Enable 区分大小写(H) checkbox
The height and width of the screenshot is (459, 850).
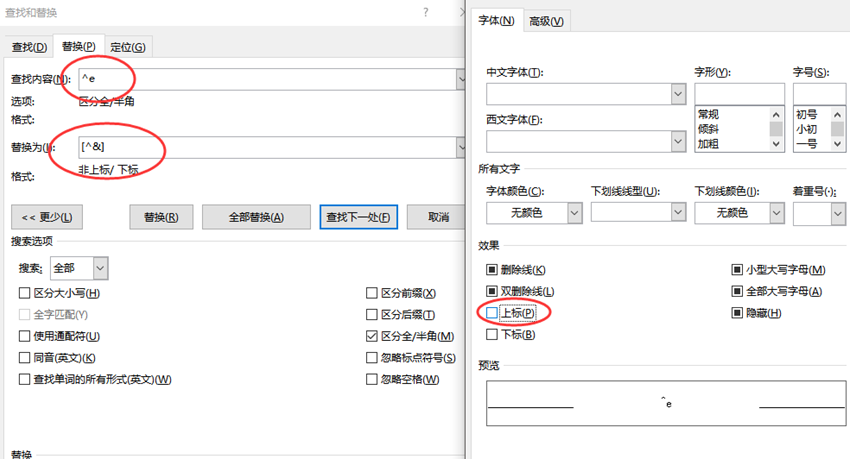click(x=24, y=293)
